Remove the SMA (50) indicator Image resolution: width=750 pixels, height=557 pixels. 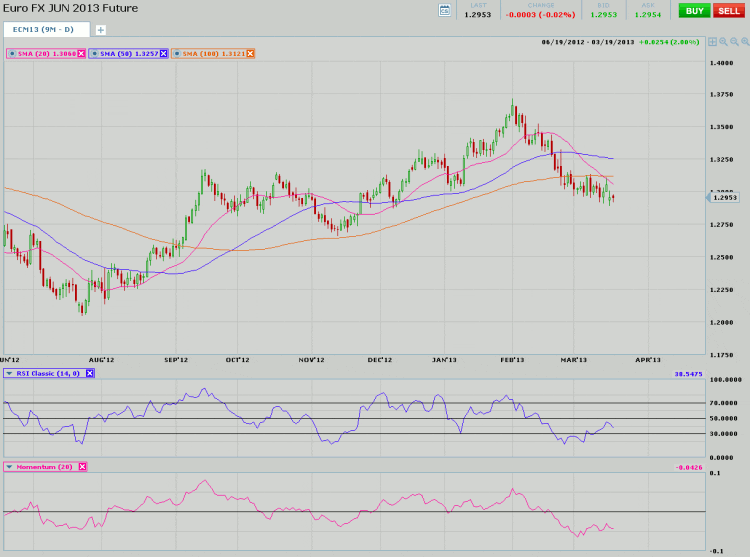pyautogui.click(x=164, y=53)
